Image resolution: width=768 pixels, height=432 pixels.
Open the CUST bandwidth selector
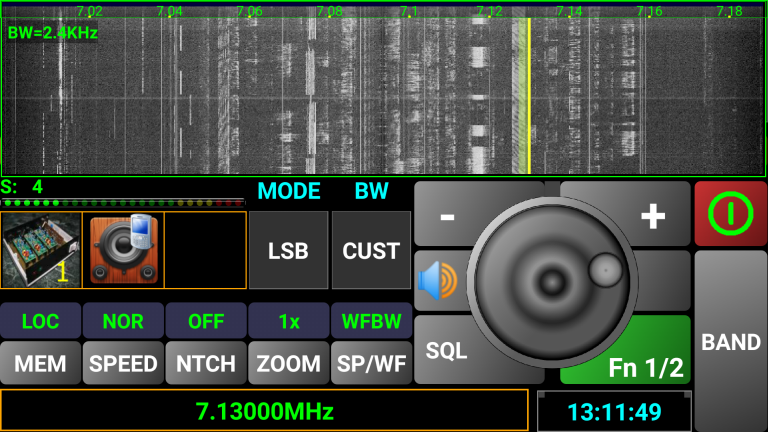[371, 250]
